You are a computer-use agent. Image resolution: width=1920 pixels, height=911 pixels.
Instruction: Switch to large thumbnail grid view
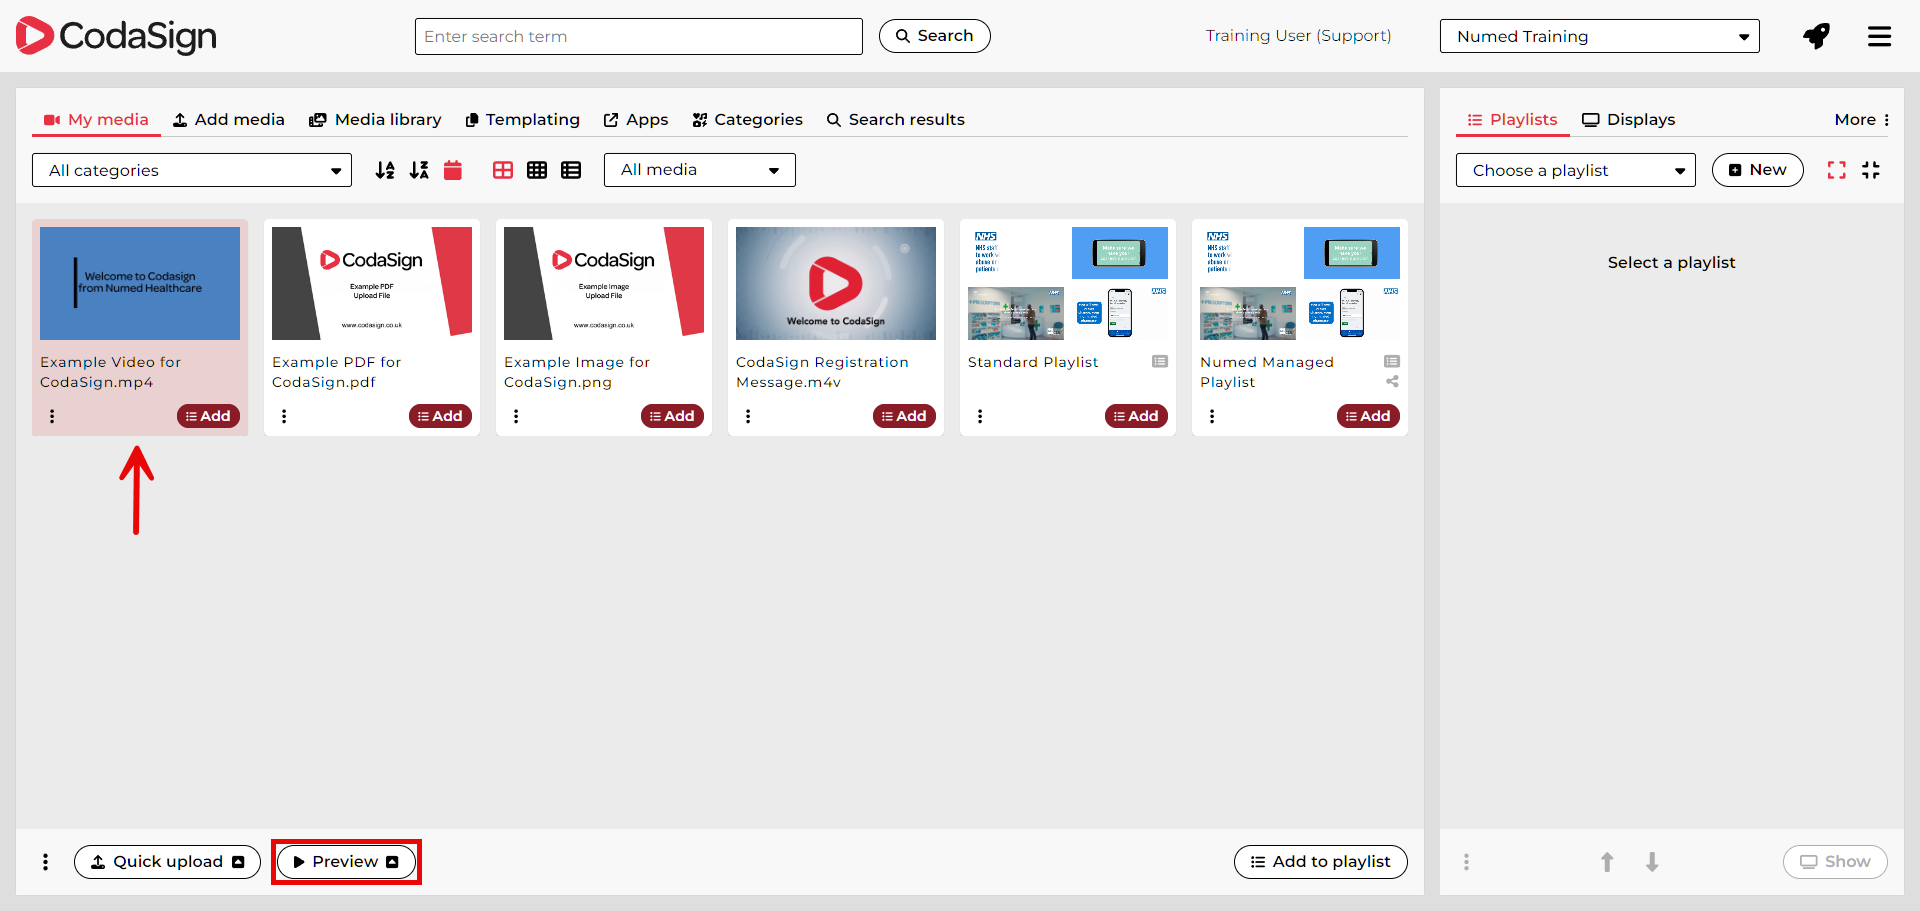point(503,170)
